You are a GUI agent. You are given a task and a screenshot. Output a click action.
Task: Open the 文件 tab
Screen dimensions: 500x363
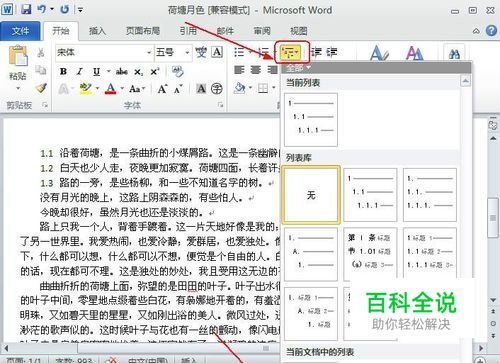point(20,31)
